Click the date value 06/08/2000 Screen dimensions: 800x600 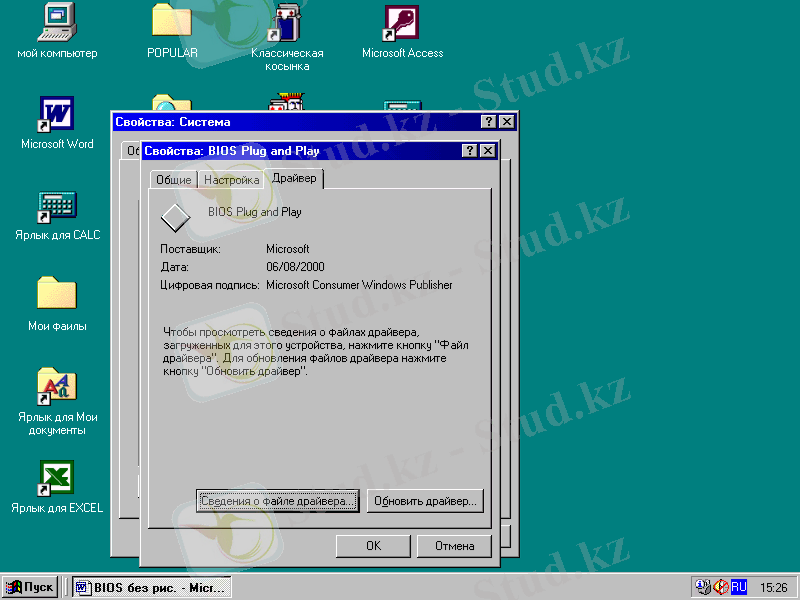point(295,267)
